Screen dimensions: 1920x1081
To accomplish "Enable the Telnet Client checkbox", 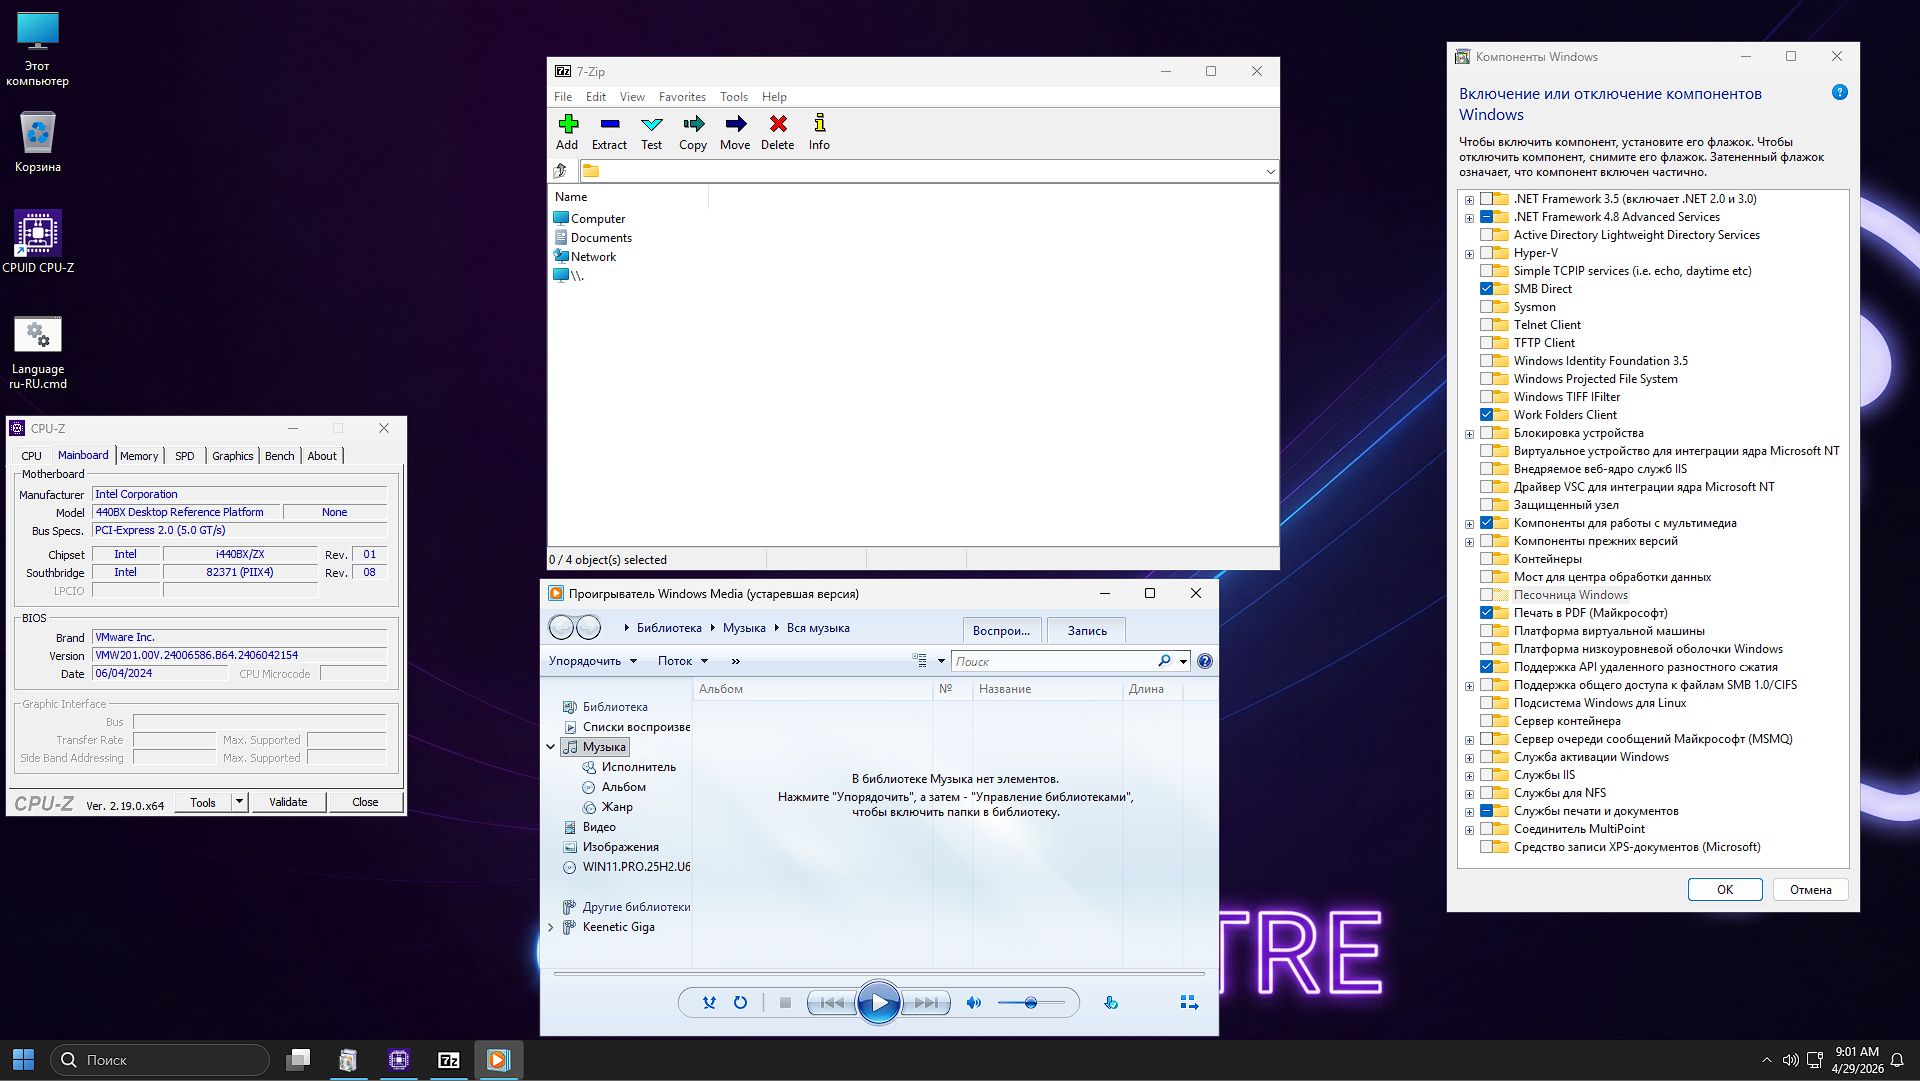I will pos(1487,324).
